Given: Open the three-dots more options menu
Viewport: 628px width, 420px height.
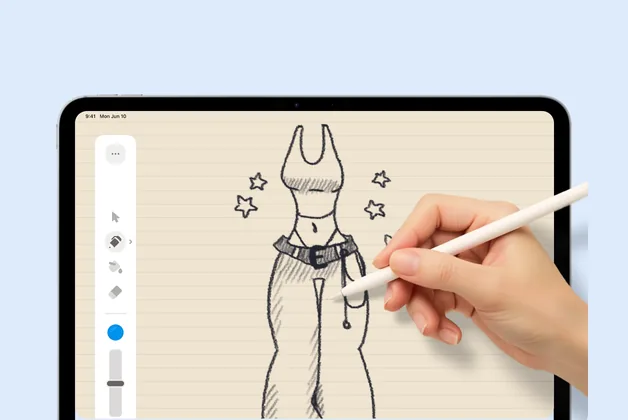Looking at the screenshot, I should click(115, 154).
